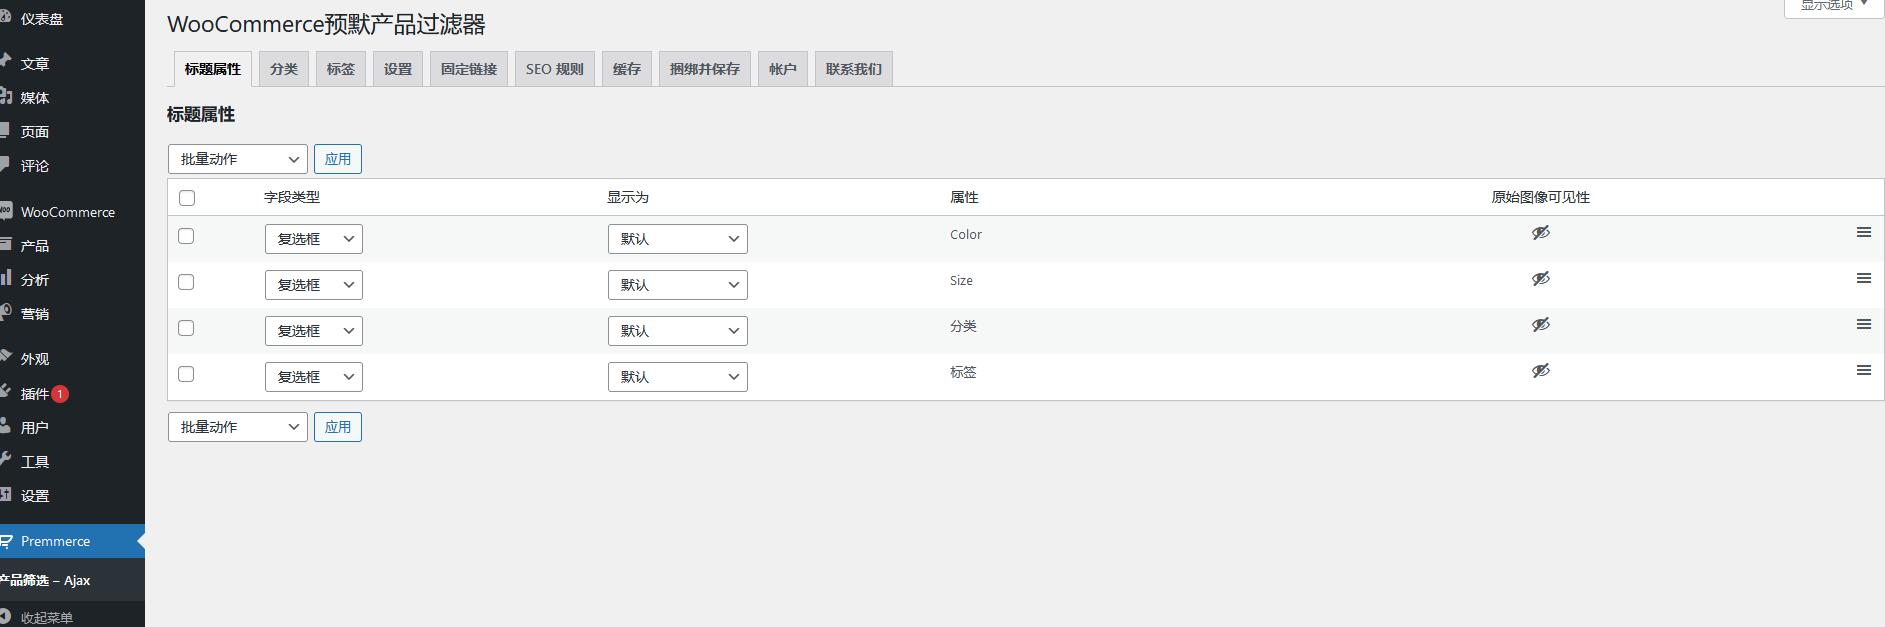Click the WooCommerce logo icon in sidebar
The width and height of the screenshot is (1885, 627).
5,211
